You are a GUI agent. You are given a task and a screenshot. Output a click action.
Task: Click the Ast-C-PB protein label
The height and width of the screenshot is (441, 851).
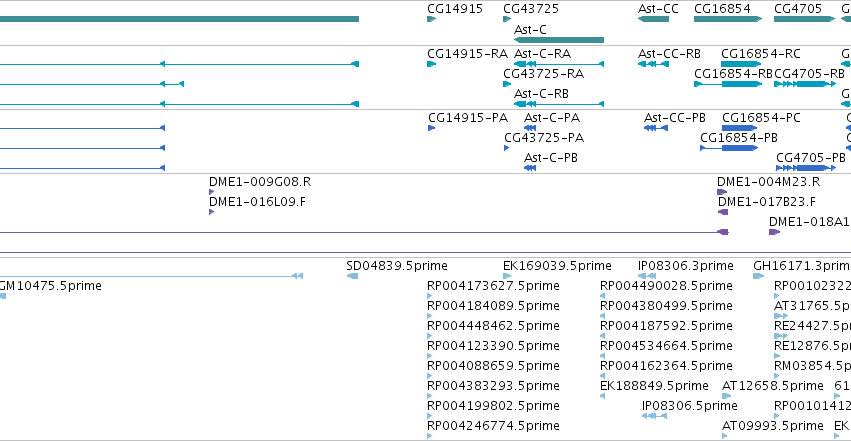point(550,158)
